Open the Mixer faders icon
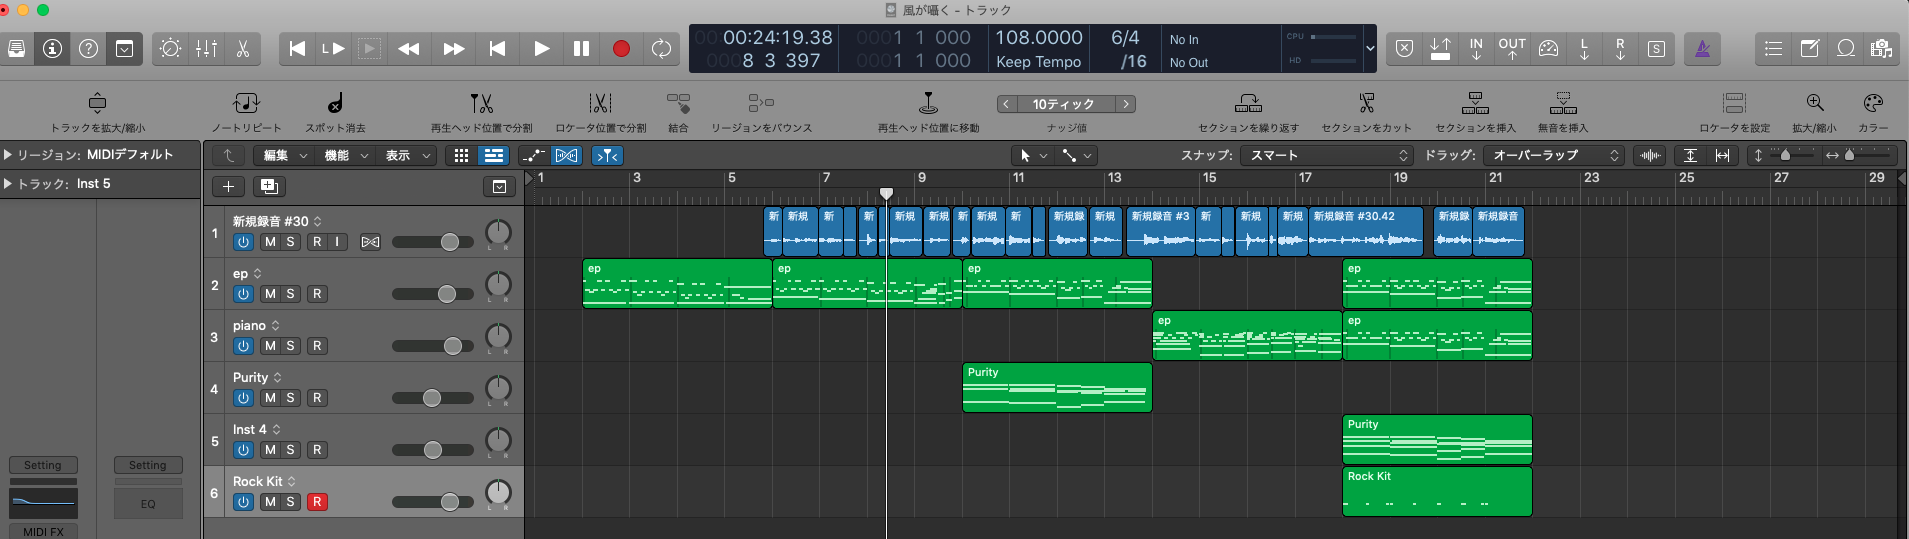 (207, 48)
